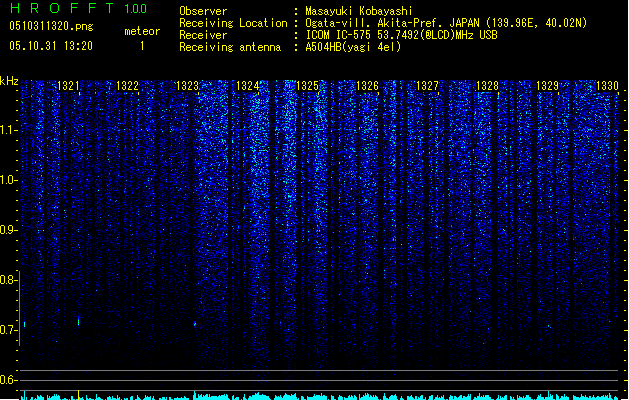Click the 0.9 kHz axis label

click(x=8, y=230)
